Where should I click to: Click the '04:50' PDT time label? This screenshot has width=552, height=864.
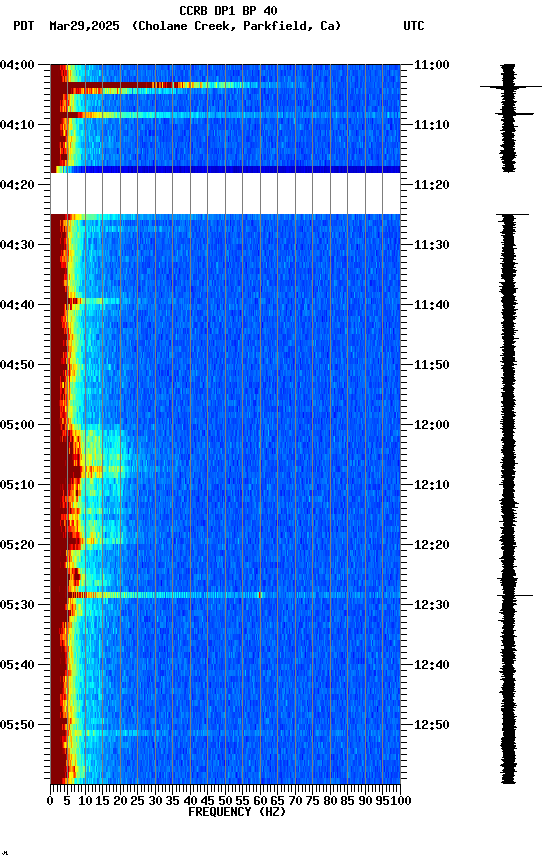click(17, 365)
